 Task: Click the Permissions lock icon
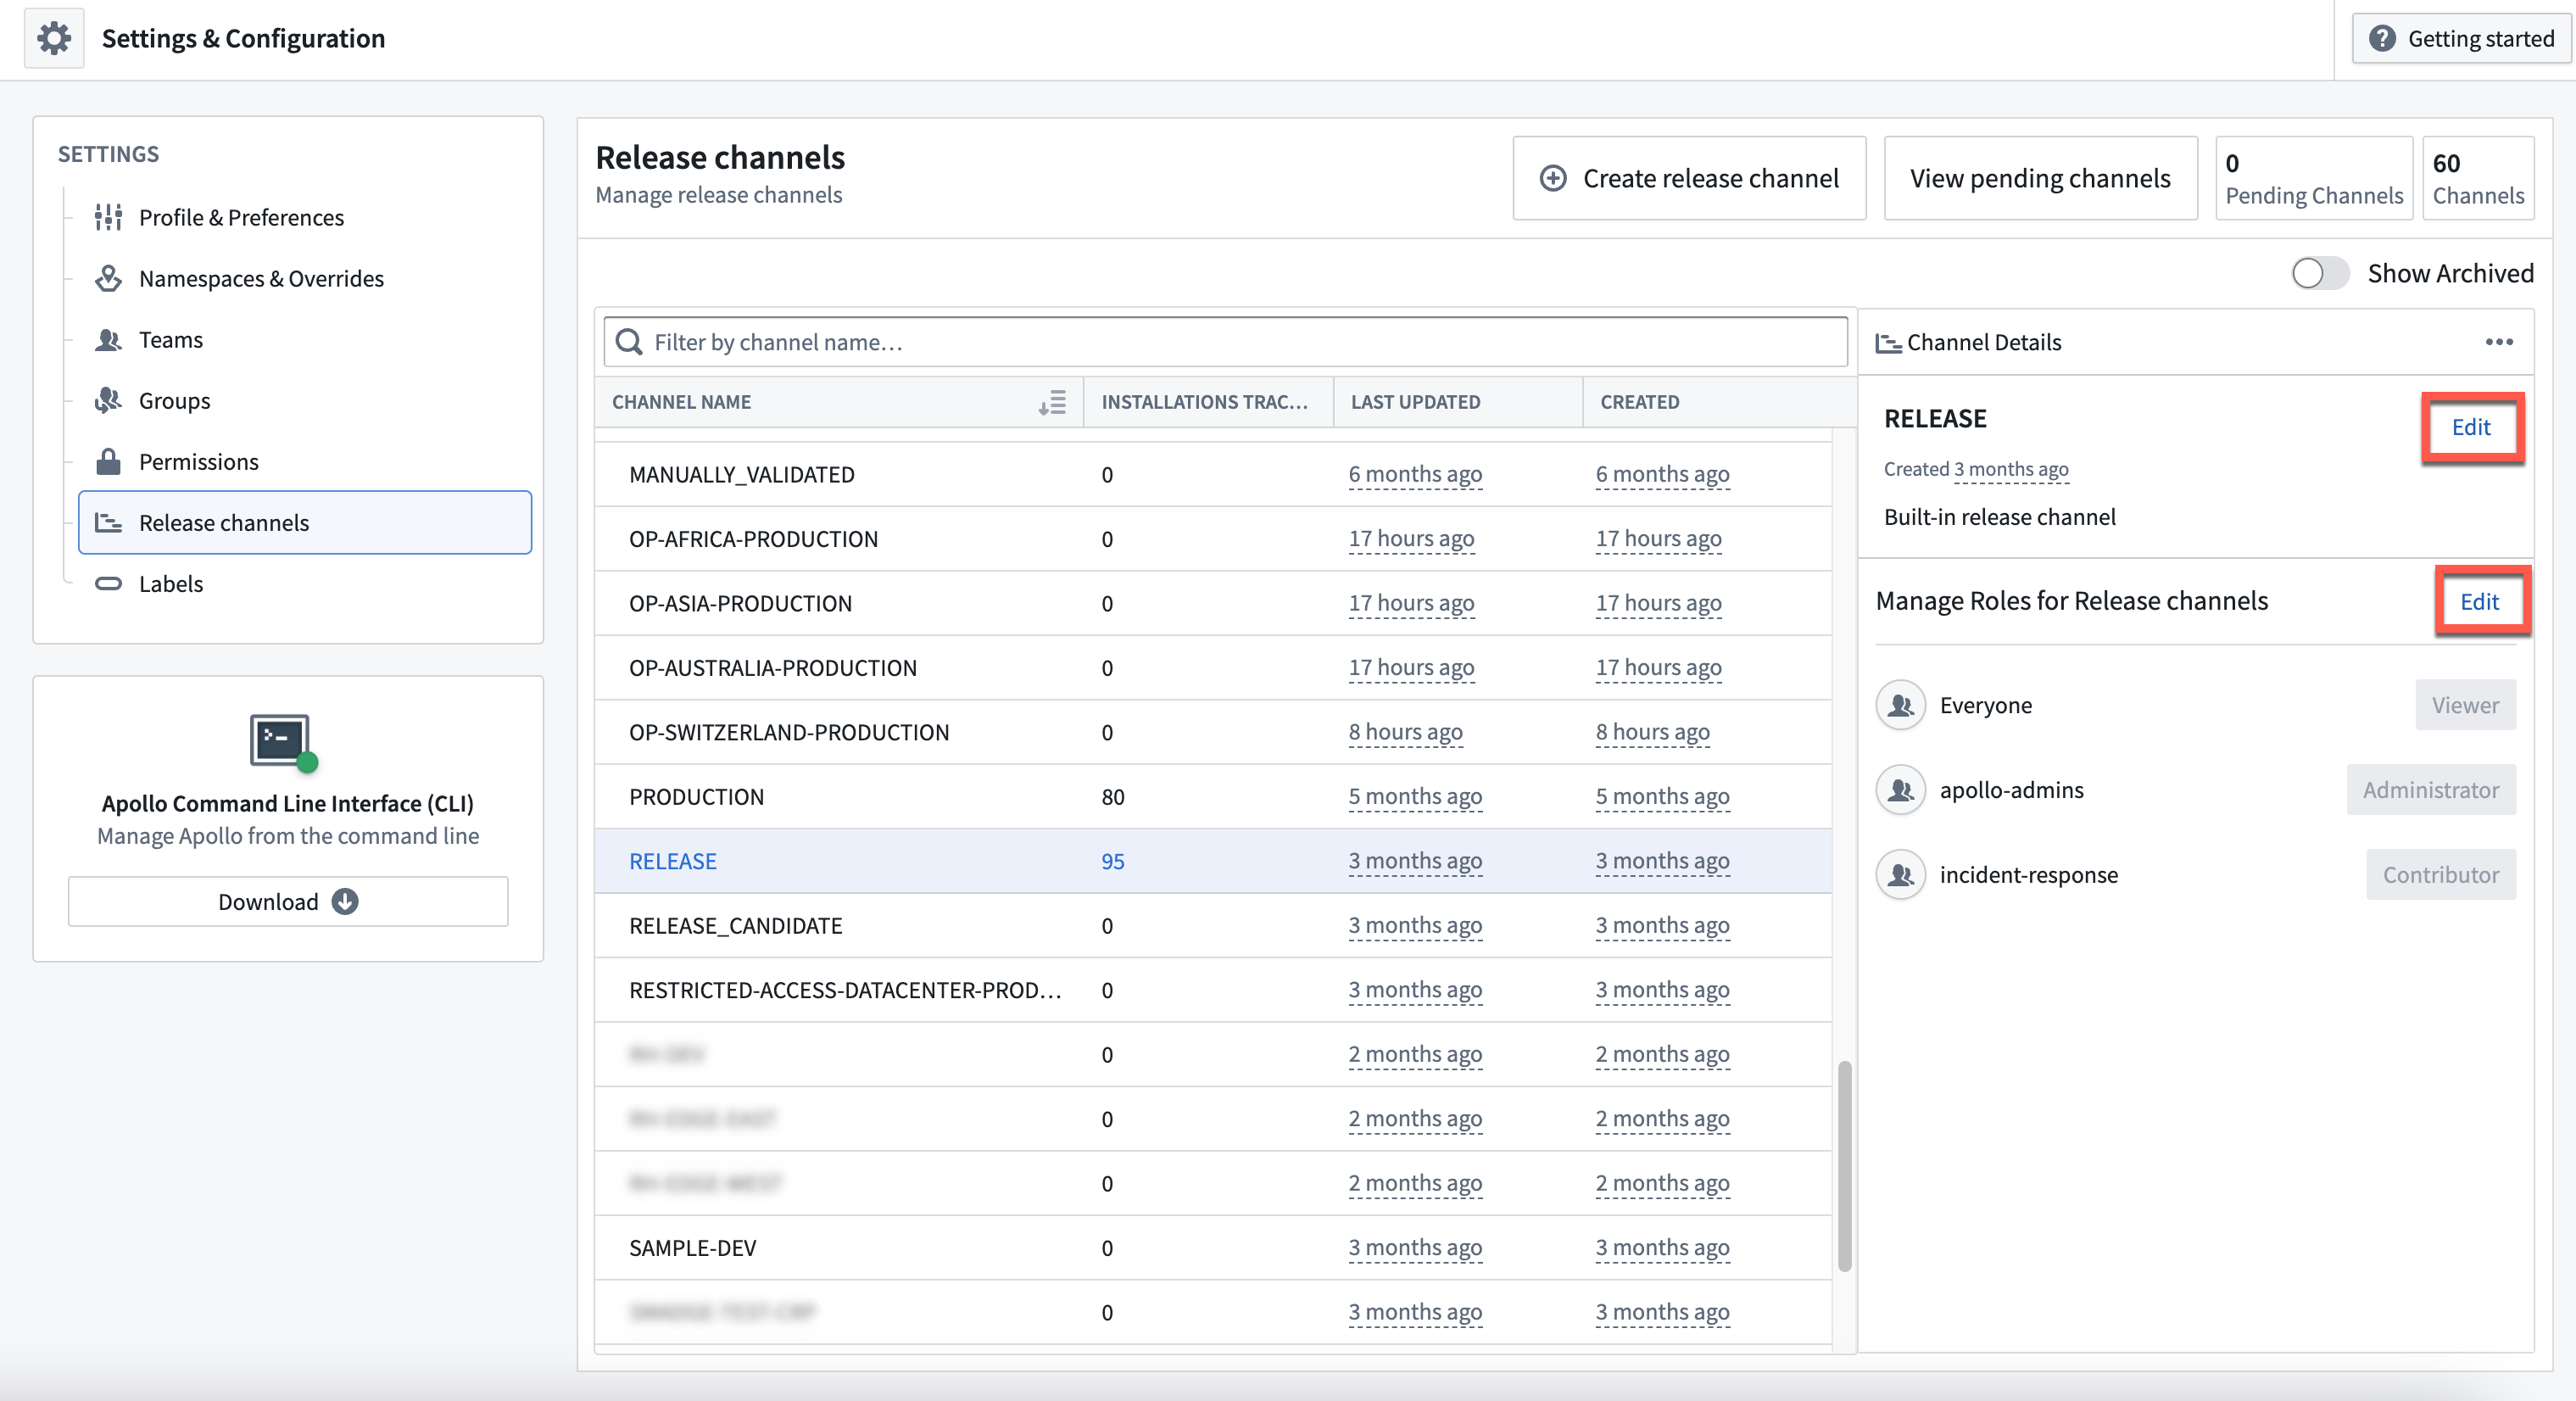(x=108, y=461)
